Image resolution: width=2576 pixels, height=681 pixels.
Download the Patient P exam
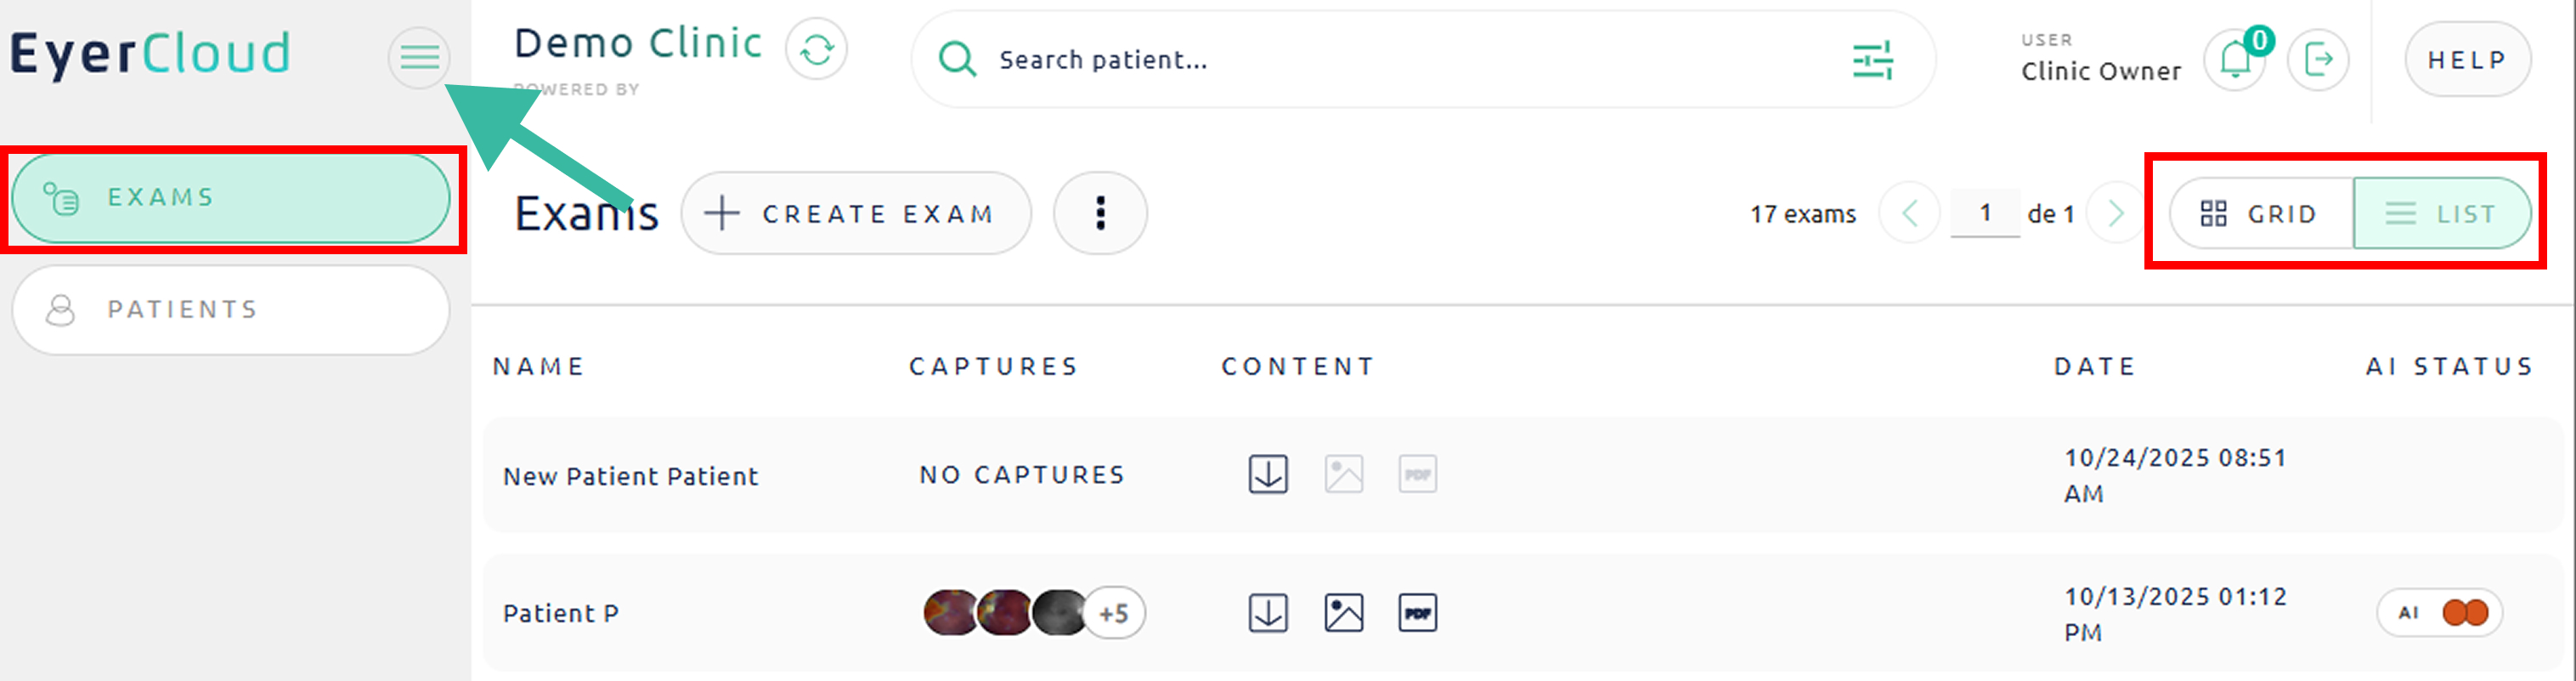coord(1267,612)
